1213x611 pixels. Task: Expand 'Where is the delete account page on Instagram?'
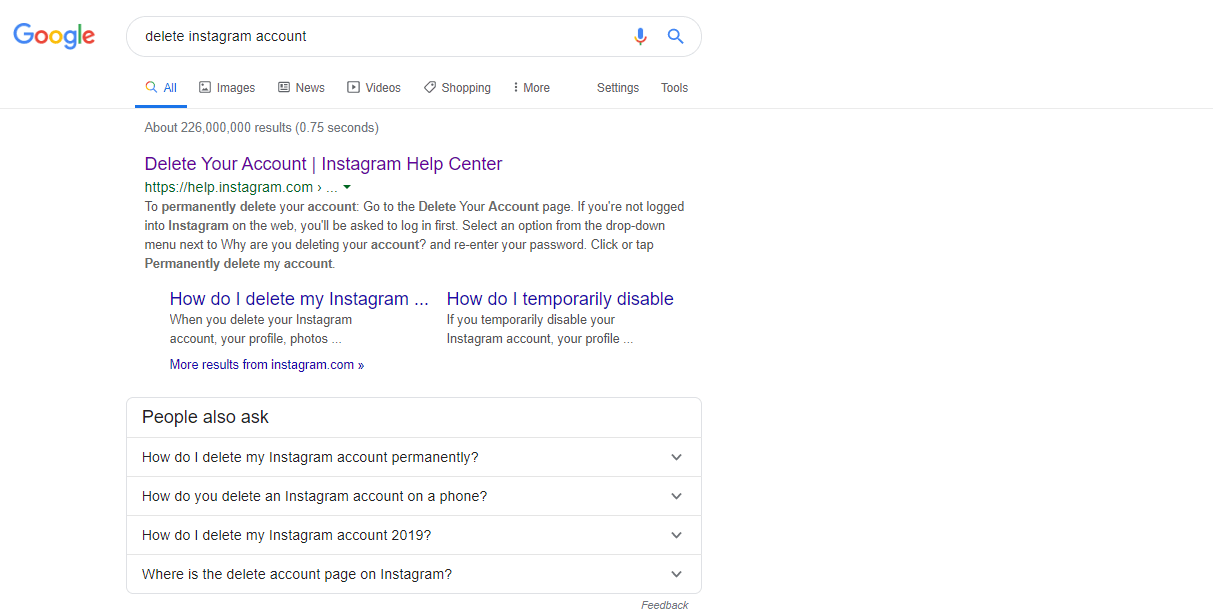413,574
